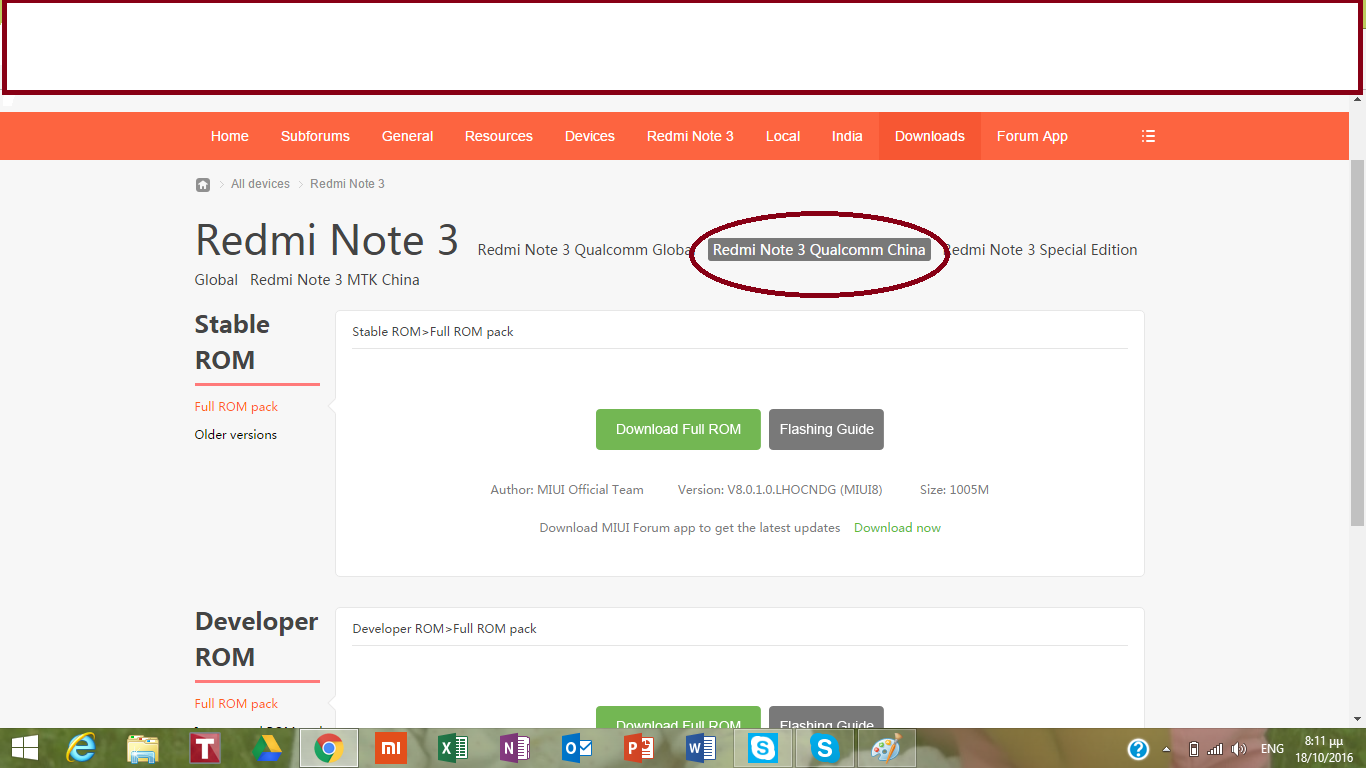This screenshot has height=768, width=1366.
Task: Open Resources in the navigation bar
Action: pos(499,136)
